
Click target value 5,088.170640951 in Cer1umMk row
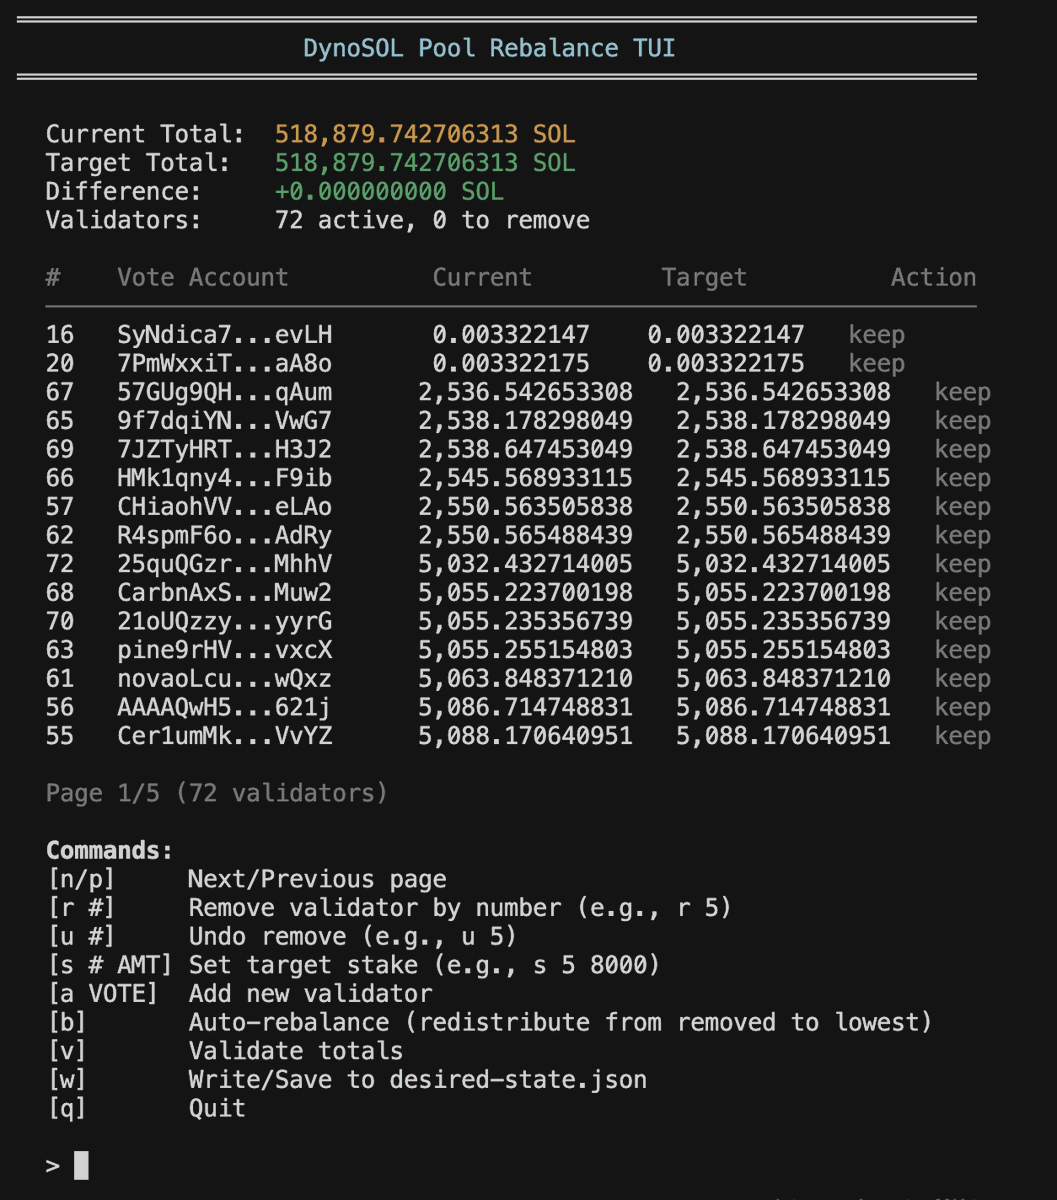point(783,737)
